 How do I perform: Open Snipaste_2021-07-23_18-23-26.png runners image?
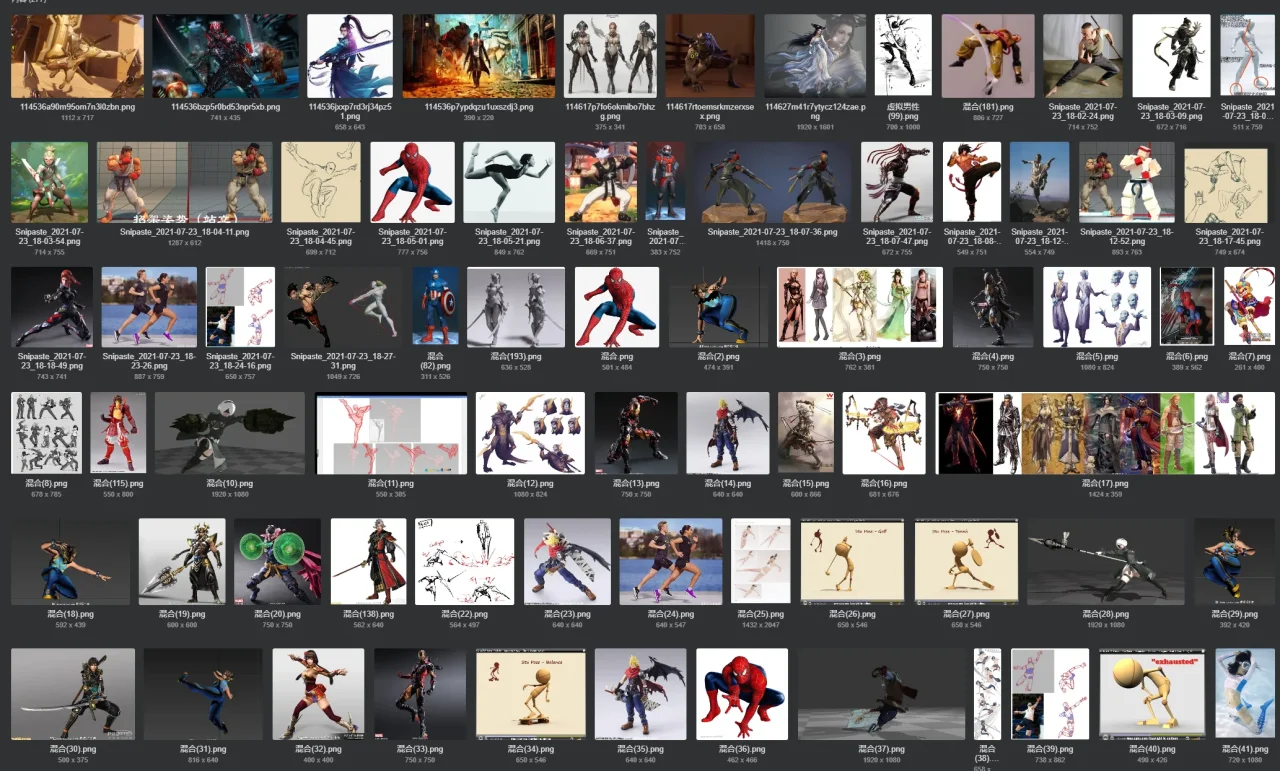pos(149,307)
